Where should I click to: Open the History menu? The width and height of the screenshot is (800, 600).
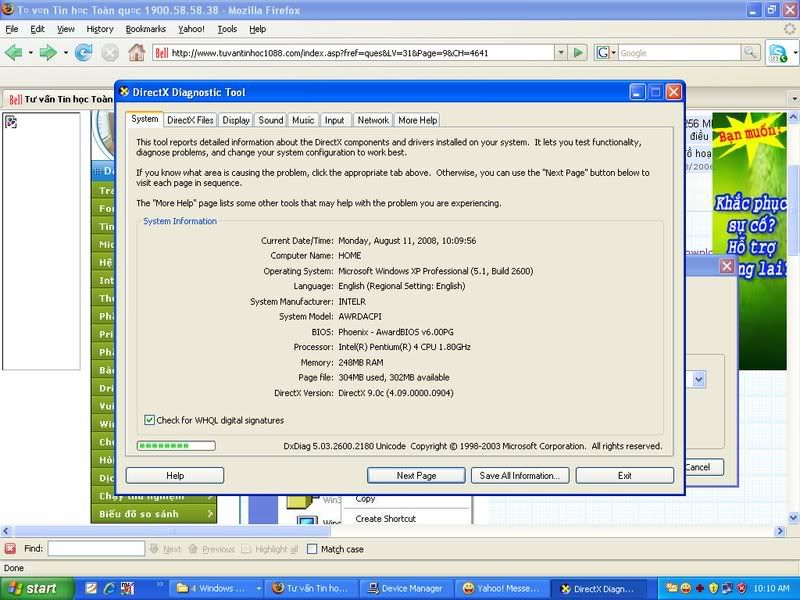[x=100, y=29]
